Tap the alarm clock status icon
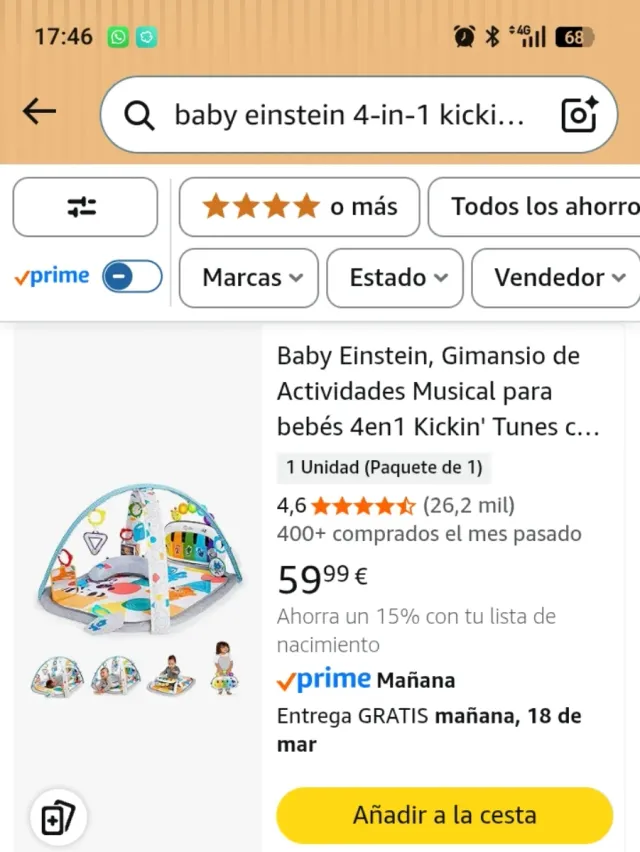 coord(464,37)
